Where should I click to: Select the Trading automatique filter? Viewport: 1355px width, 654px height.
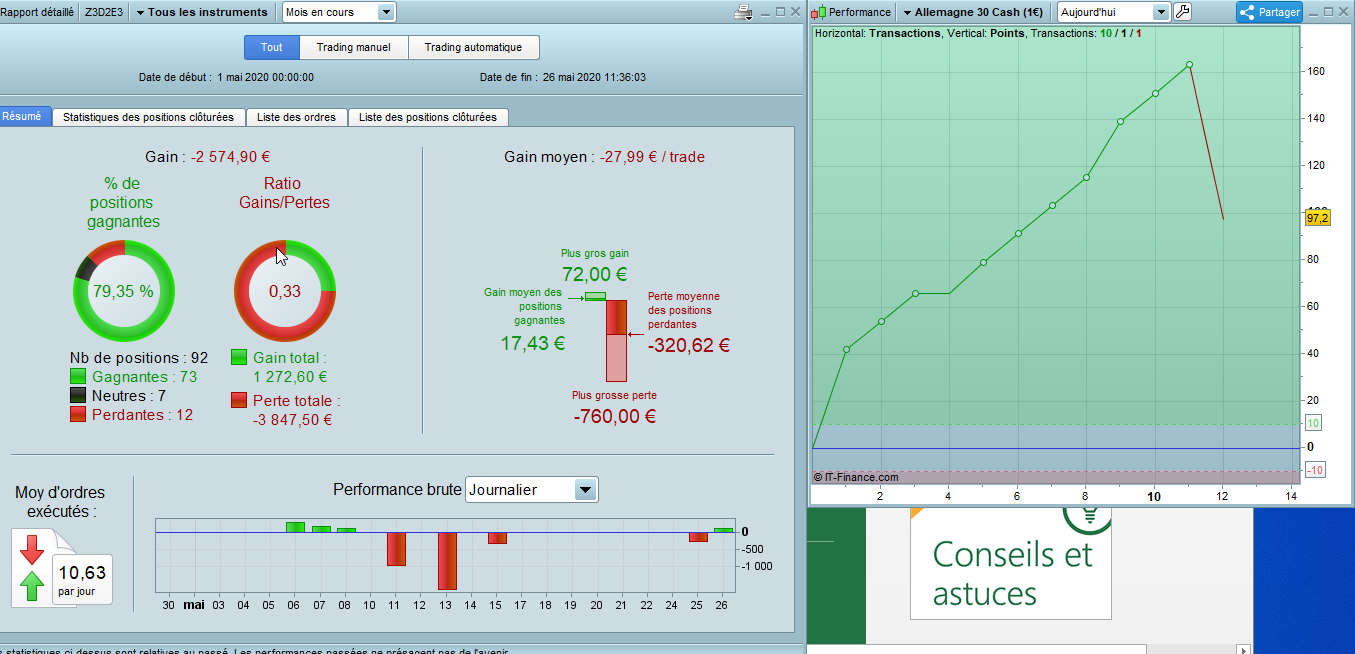click(473, 47)
